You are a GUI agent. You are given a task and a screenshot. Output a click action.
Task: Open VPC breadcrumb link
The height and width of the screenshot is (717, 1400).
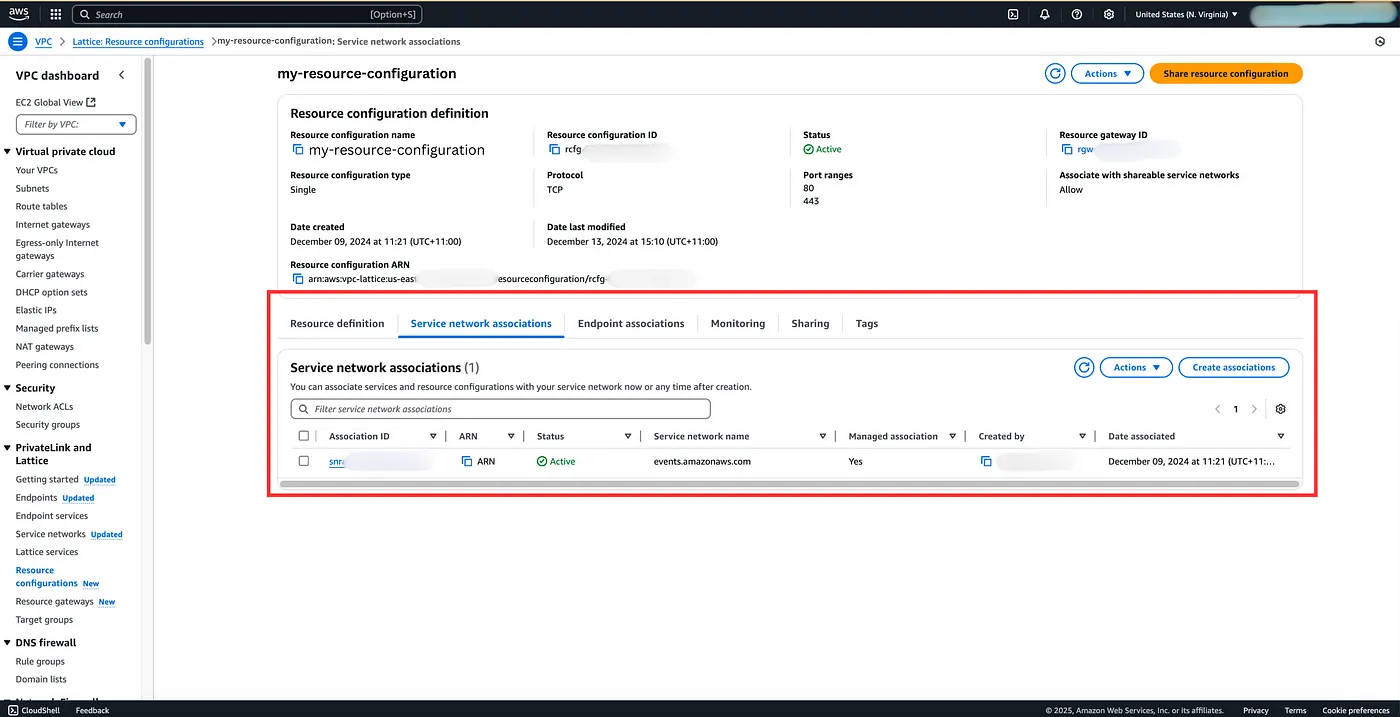(x=43, y=42)
